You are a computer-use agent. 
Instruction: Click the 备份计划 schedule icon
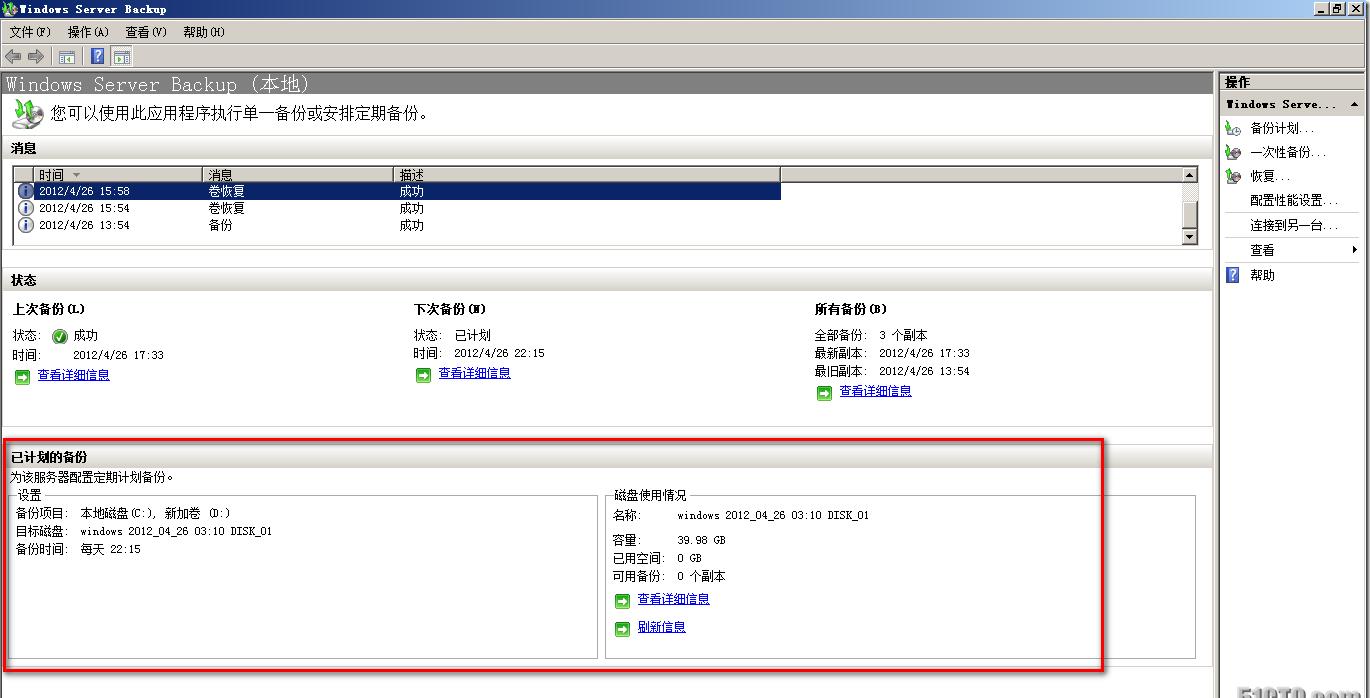pyautogui.click(x=1233, y=128)
